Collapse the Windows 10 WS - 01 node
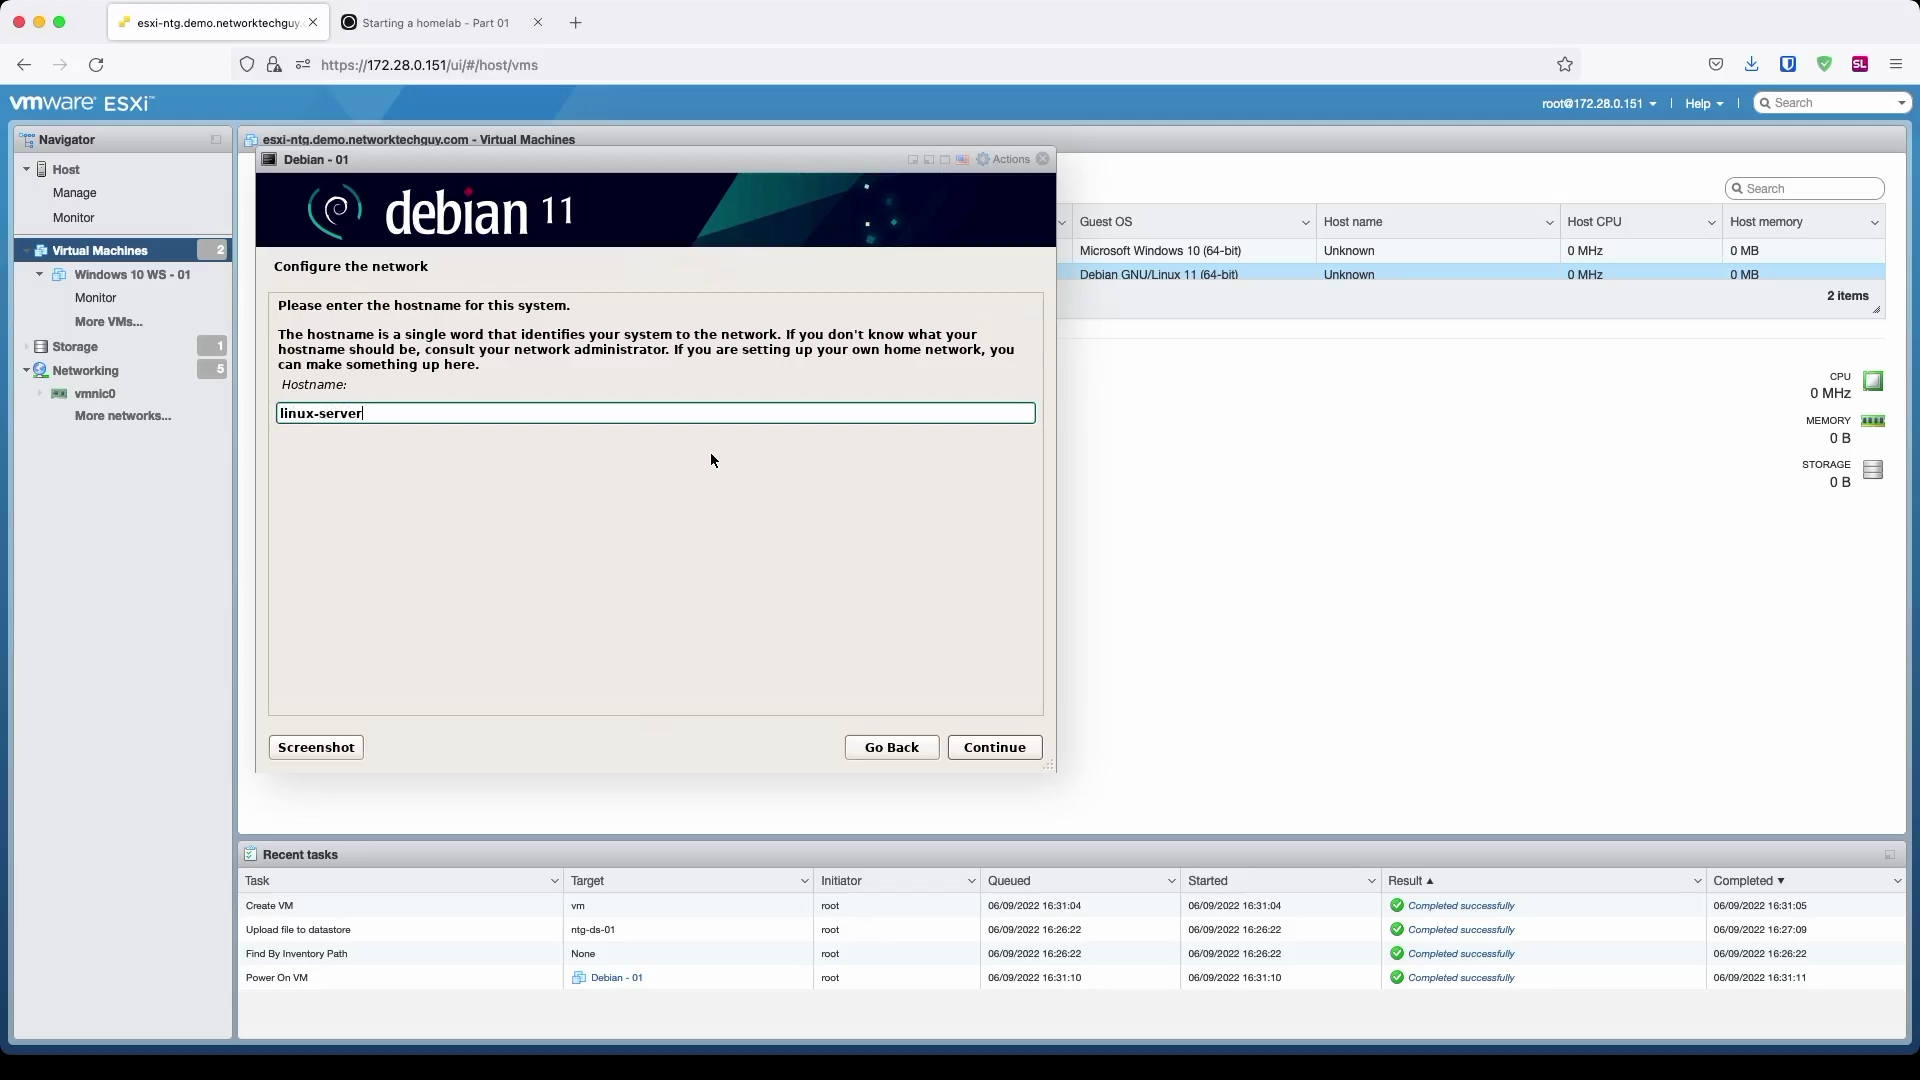The width and height of the screenshot is (1920, 1080). [x=40, y=275]
